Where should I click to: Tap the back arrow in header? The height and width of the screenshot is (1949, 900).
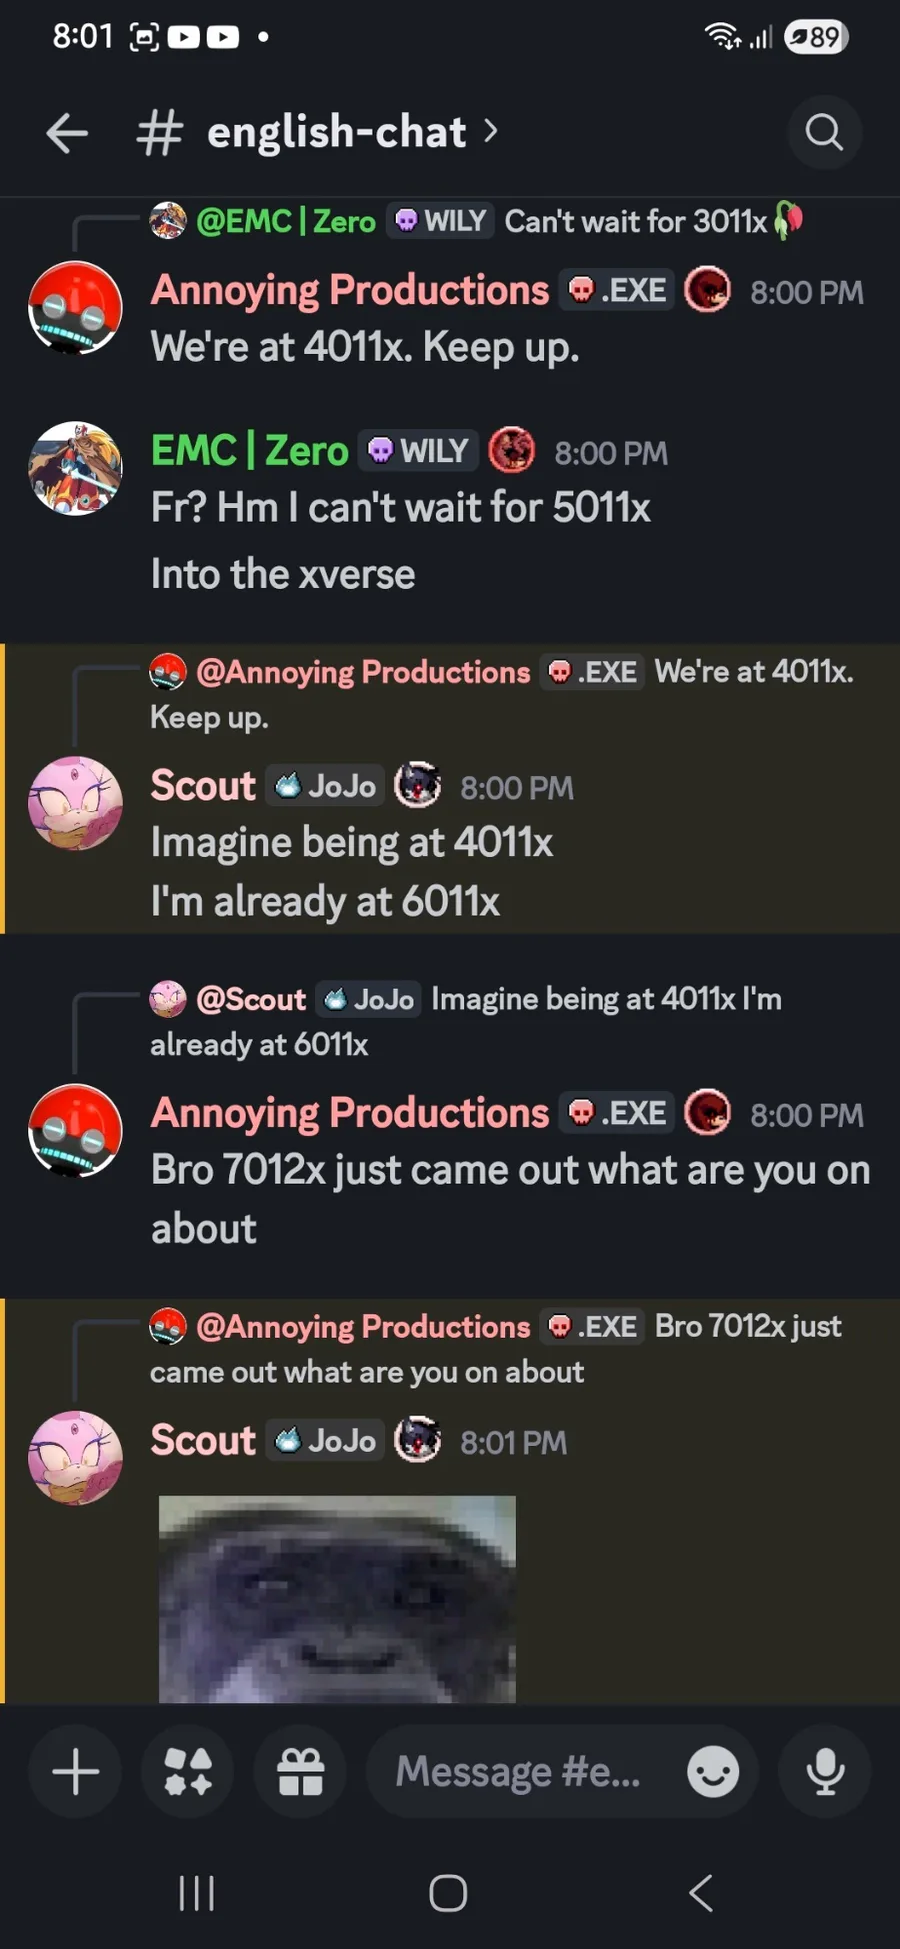pos(67,133)
